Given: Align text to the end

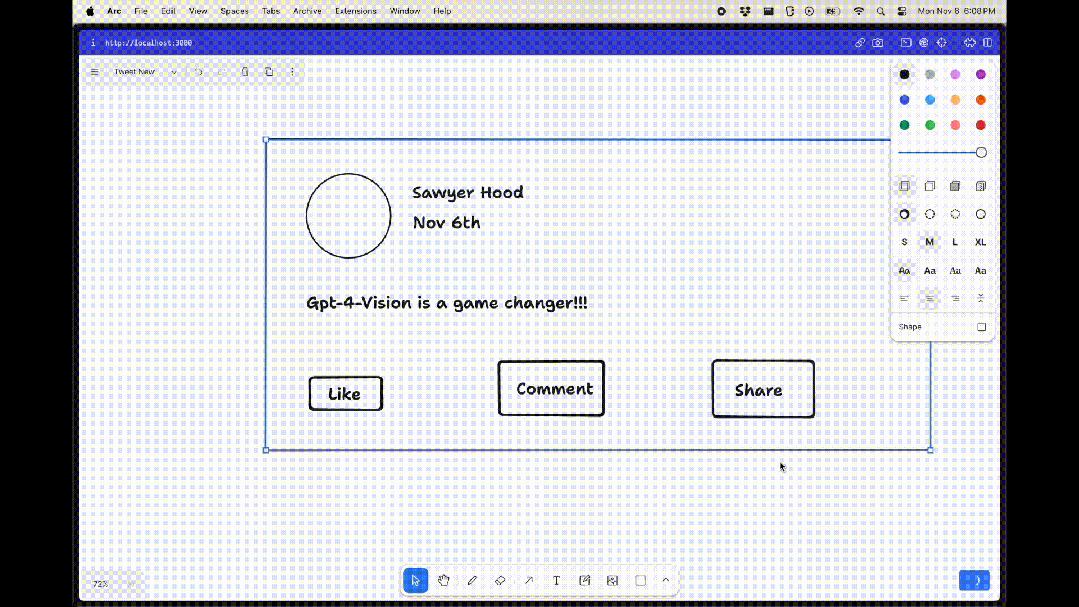Looking at the screenshot, I should (x=955, y=299).
